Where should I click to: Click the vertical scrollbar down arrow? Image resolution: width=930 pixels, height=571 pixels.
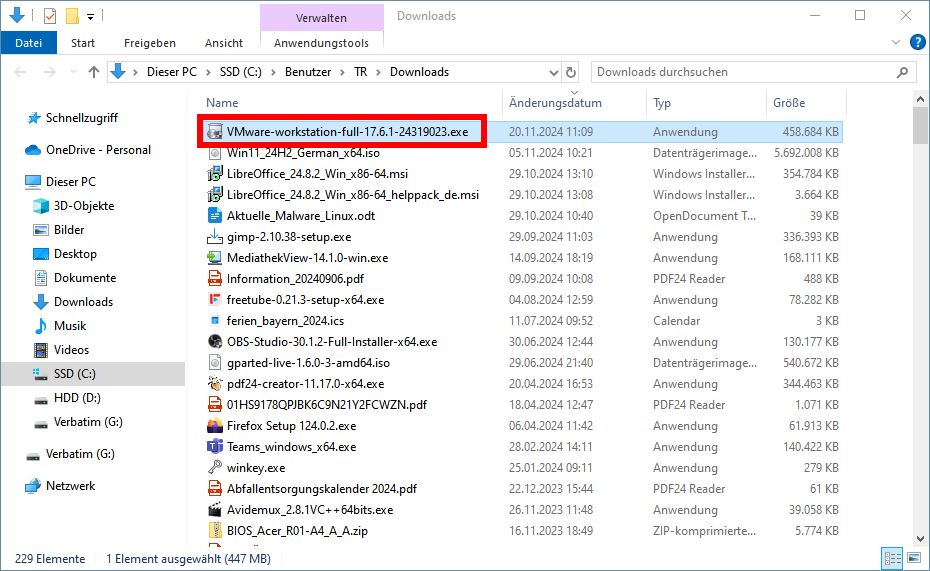tap(920, 539)
